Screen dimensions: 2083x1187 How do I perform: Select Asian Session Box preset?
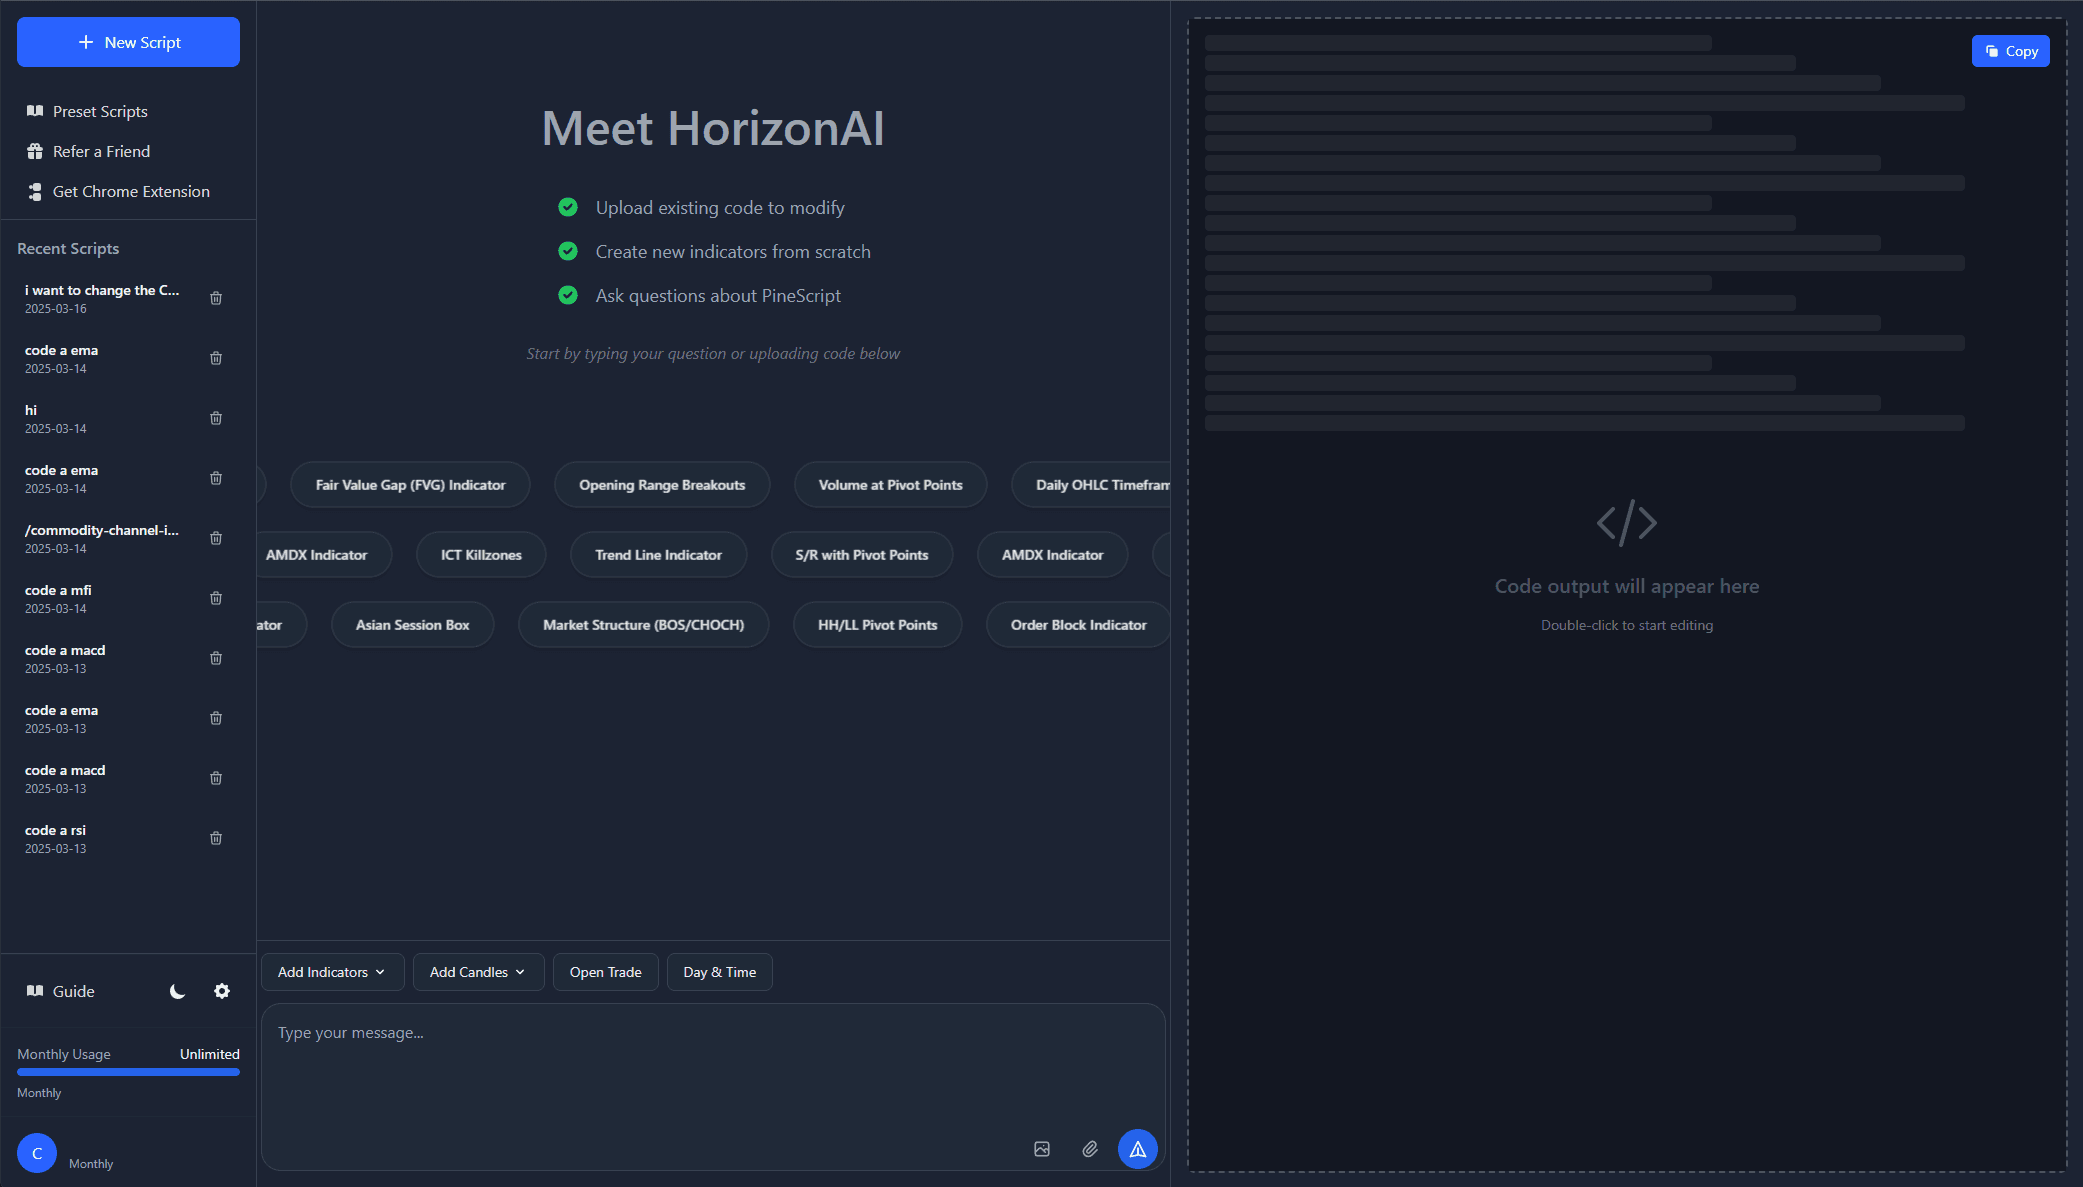click(412, 625)
